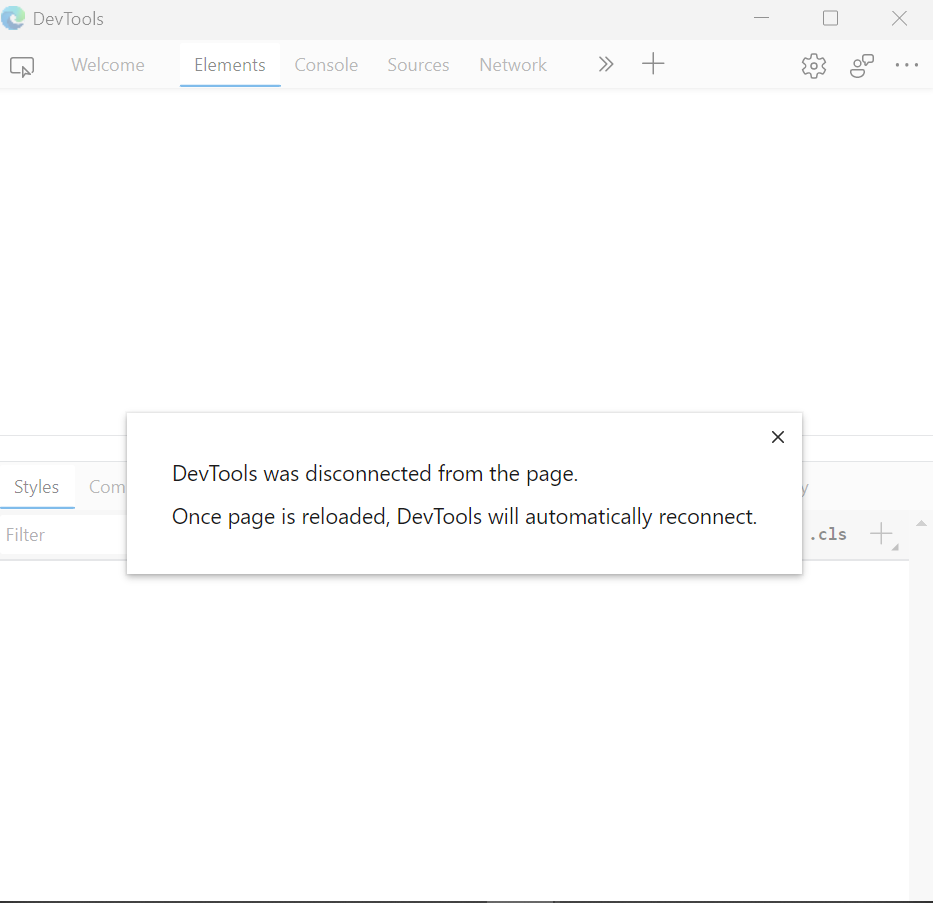Open the three-dots customize menu

[907, 65]
